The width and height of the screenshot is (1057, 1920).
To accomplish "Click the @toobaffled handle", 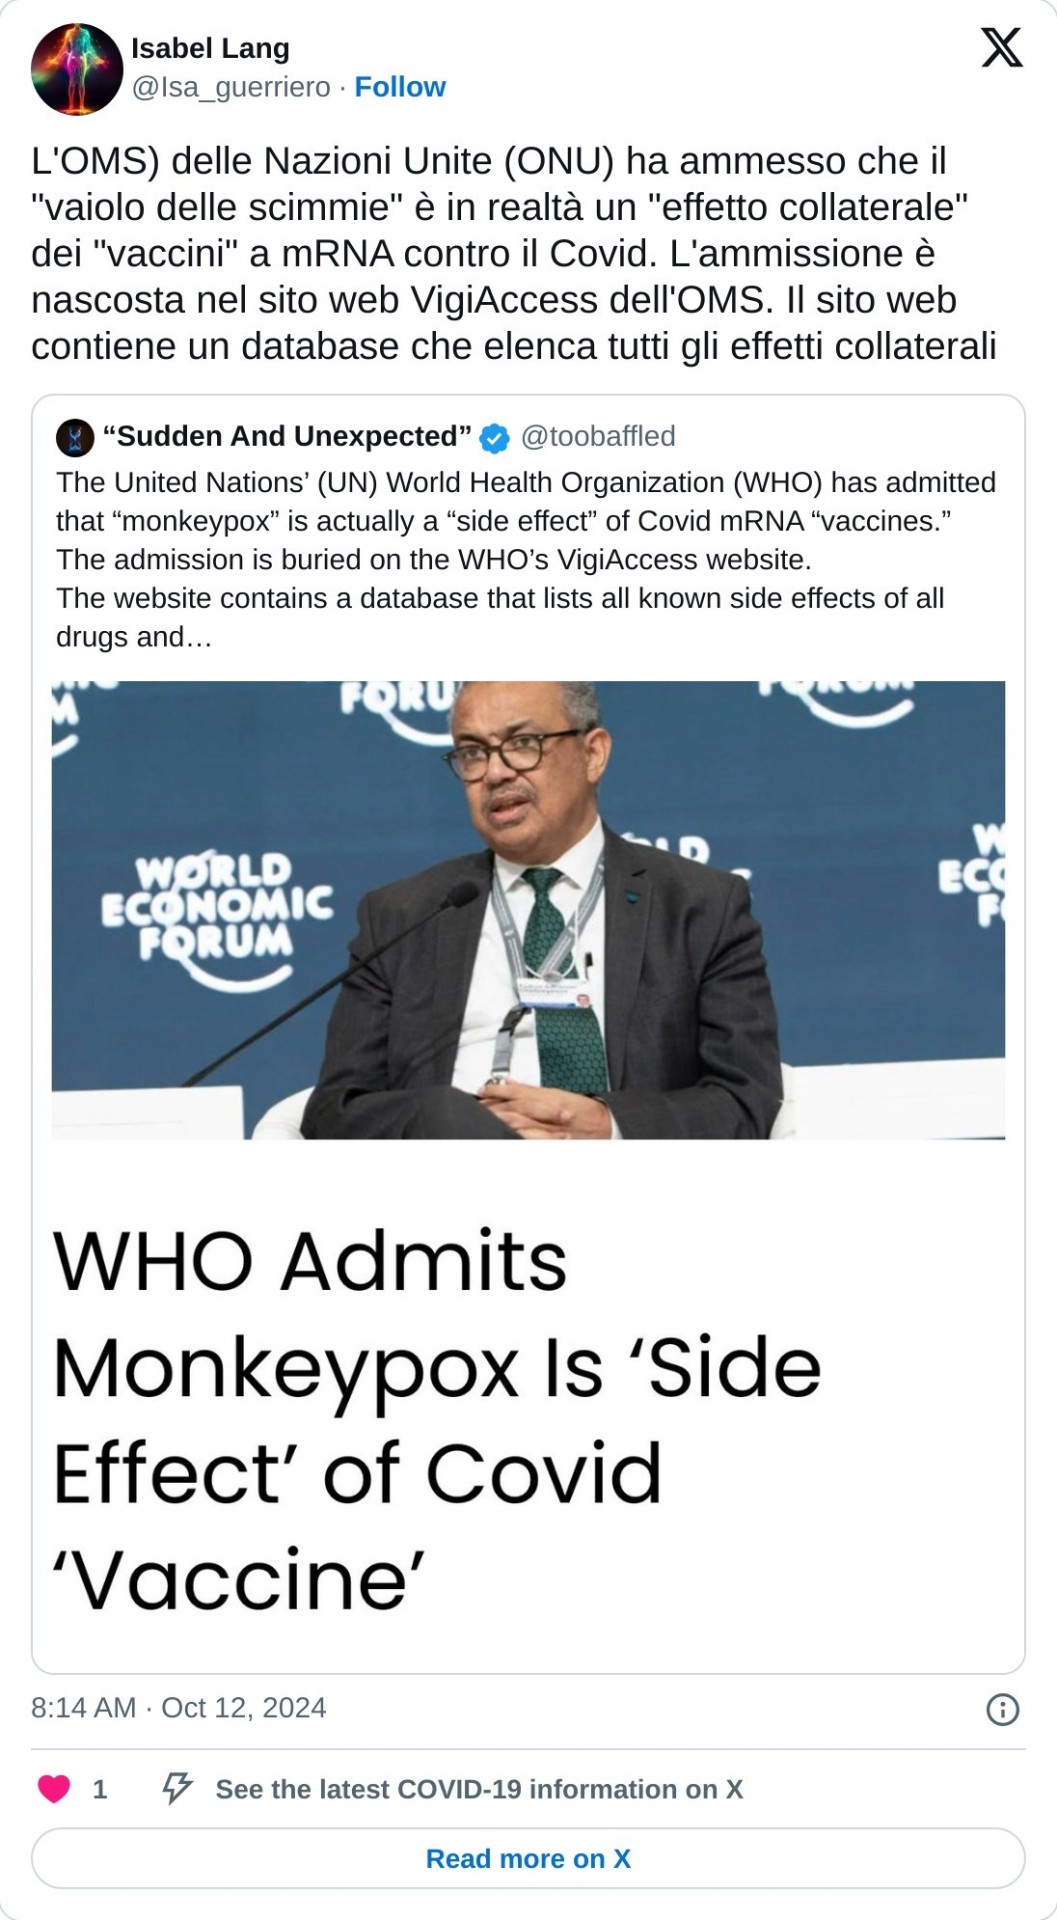I will pos(598,436).
